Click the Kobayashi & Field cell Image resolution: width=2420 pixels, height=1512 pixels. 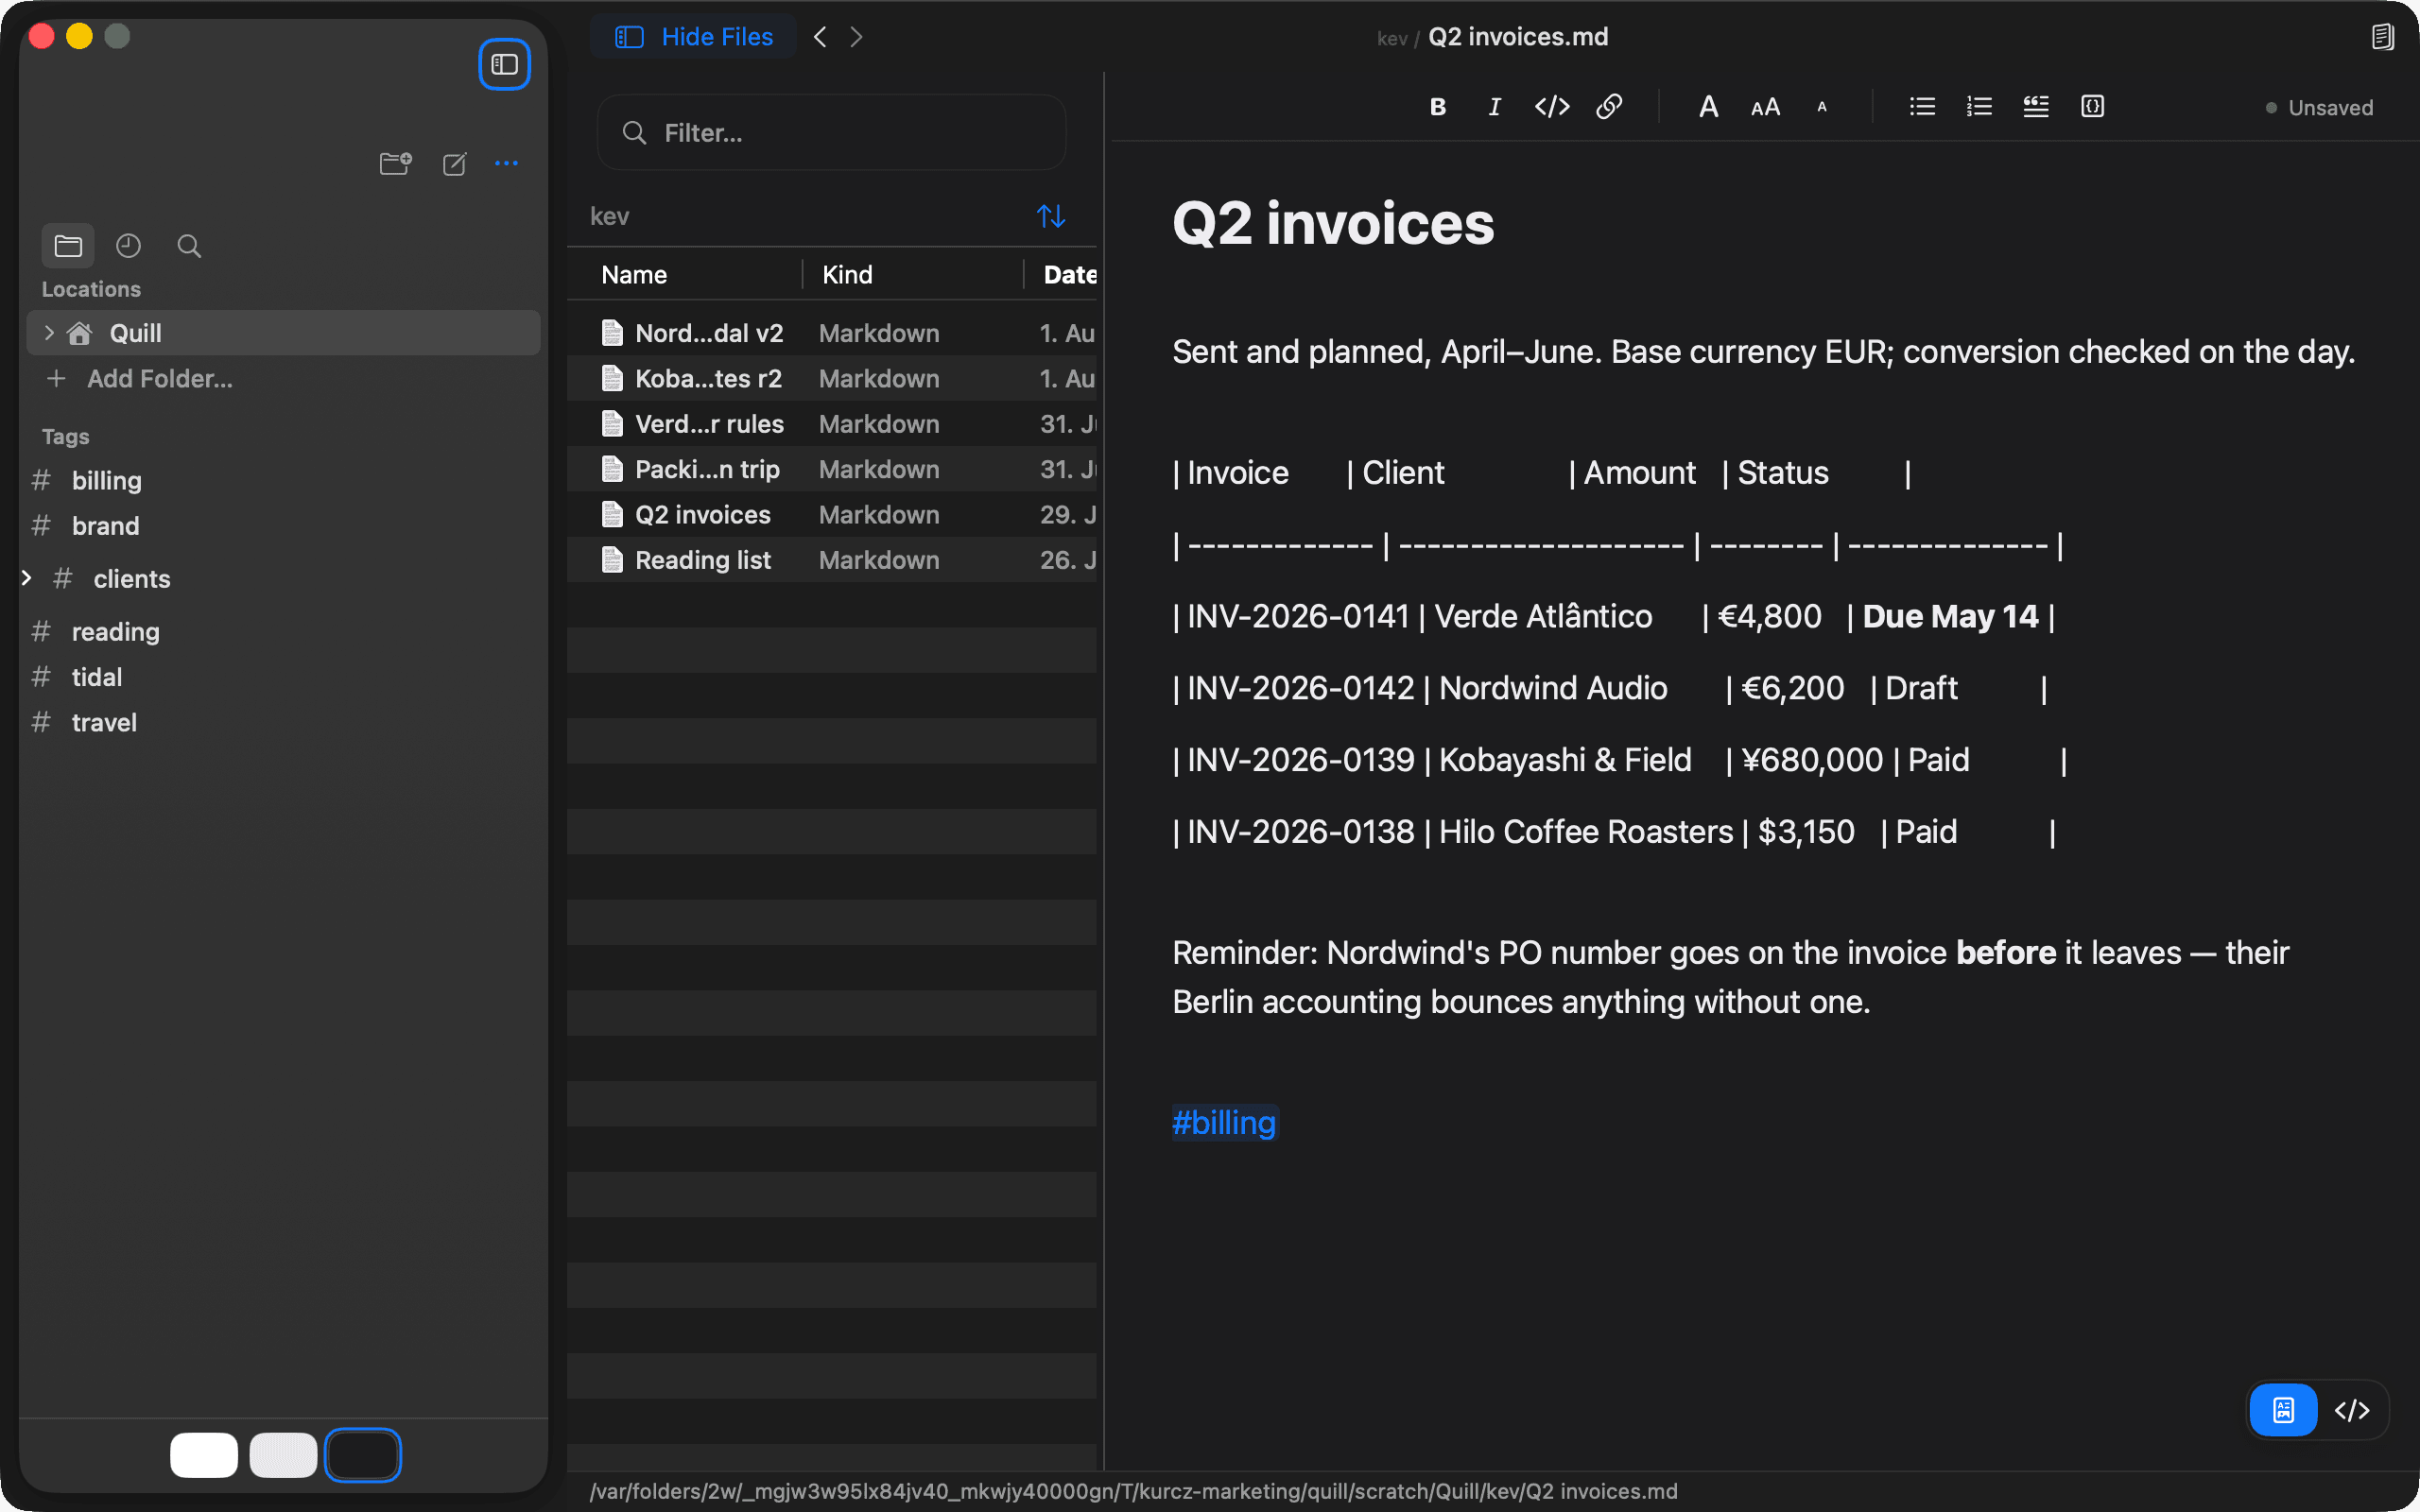[1565, 761]
